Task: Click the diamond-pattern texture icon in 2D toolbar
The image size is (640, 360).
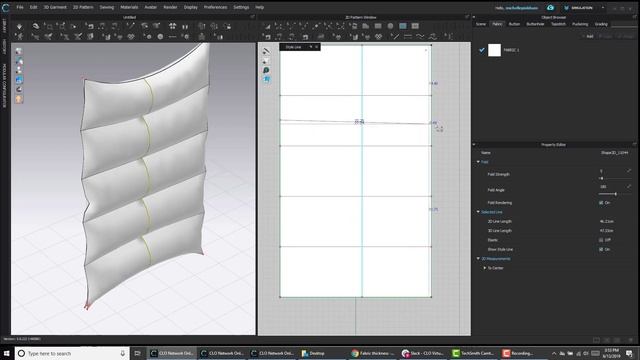Action: 378,37
